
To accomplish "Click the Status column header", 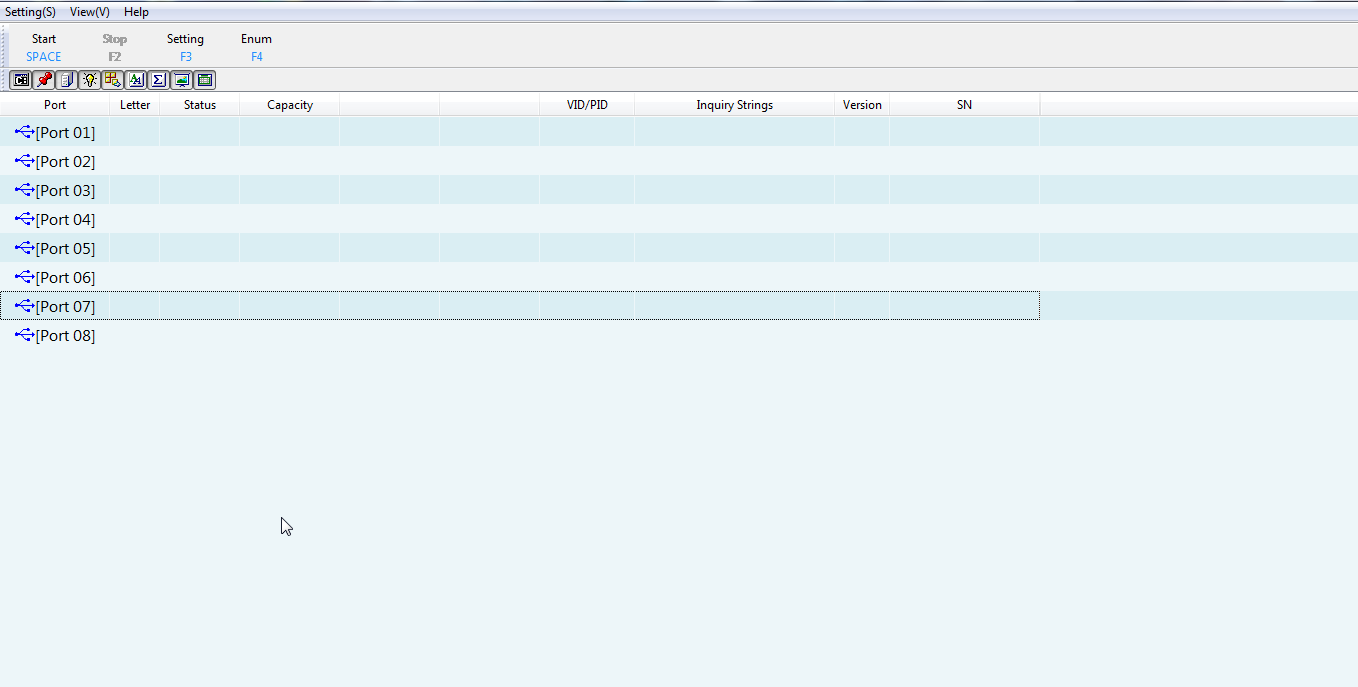I will 200,105.
